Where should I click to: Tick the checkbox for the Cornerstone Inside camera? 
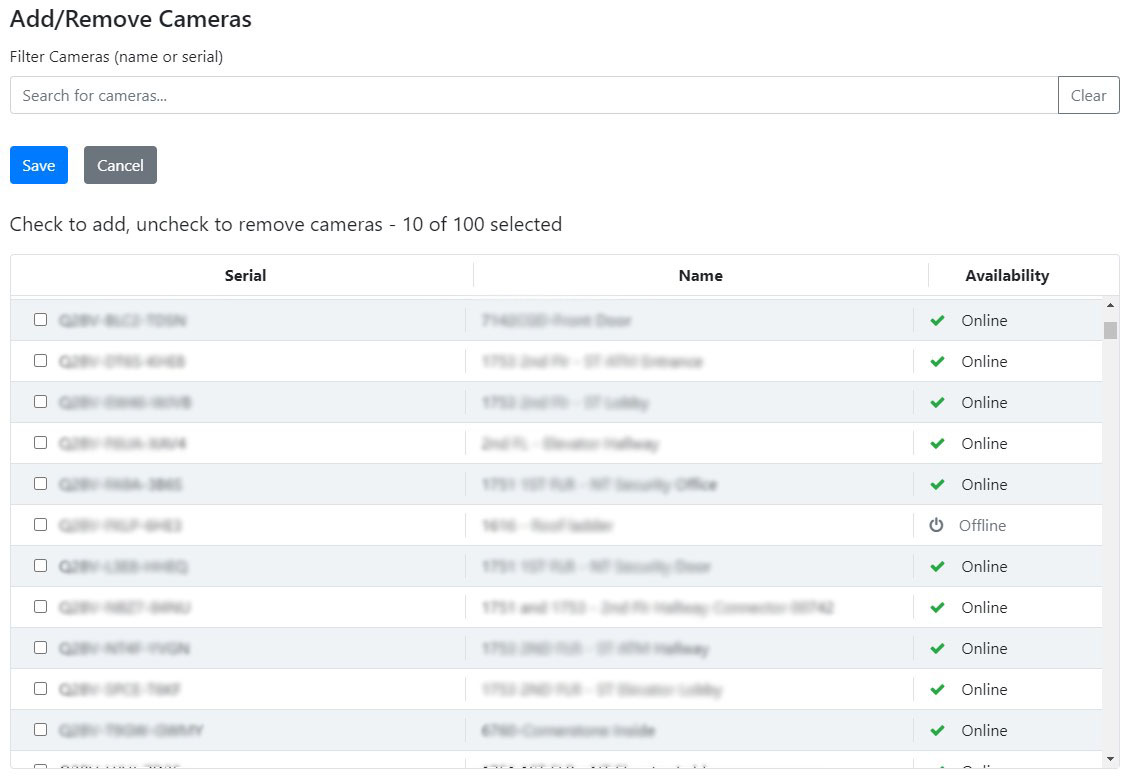(x=40, y=730)
